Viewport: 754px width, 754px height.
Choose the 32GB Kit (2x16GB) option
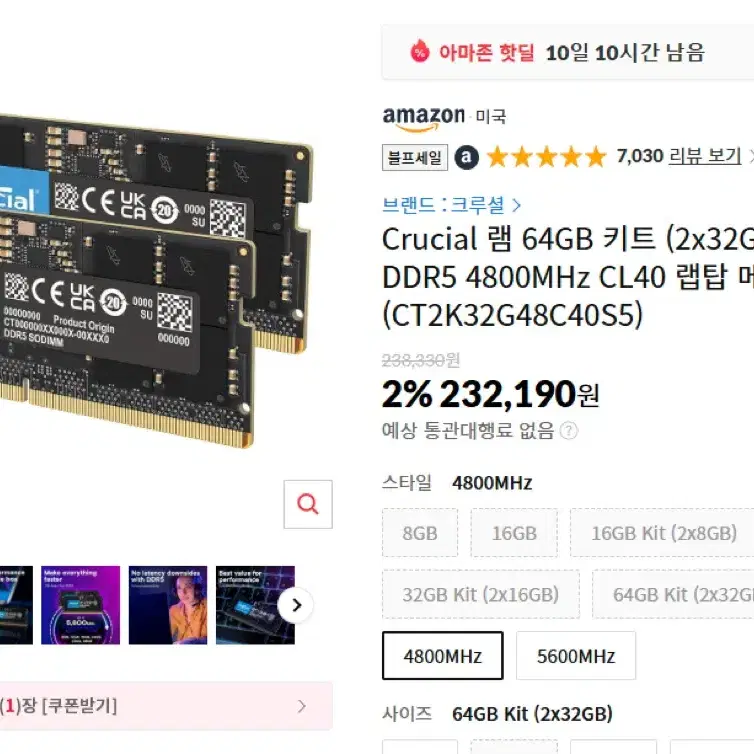481,594
